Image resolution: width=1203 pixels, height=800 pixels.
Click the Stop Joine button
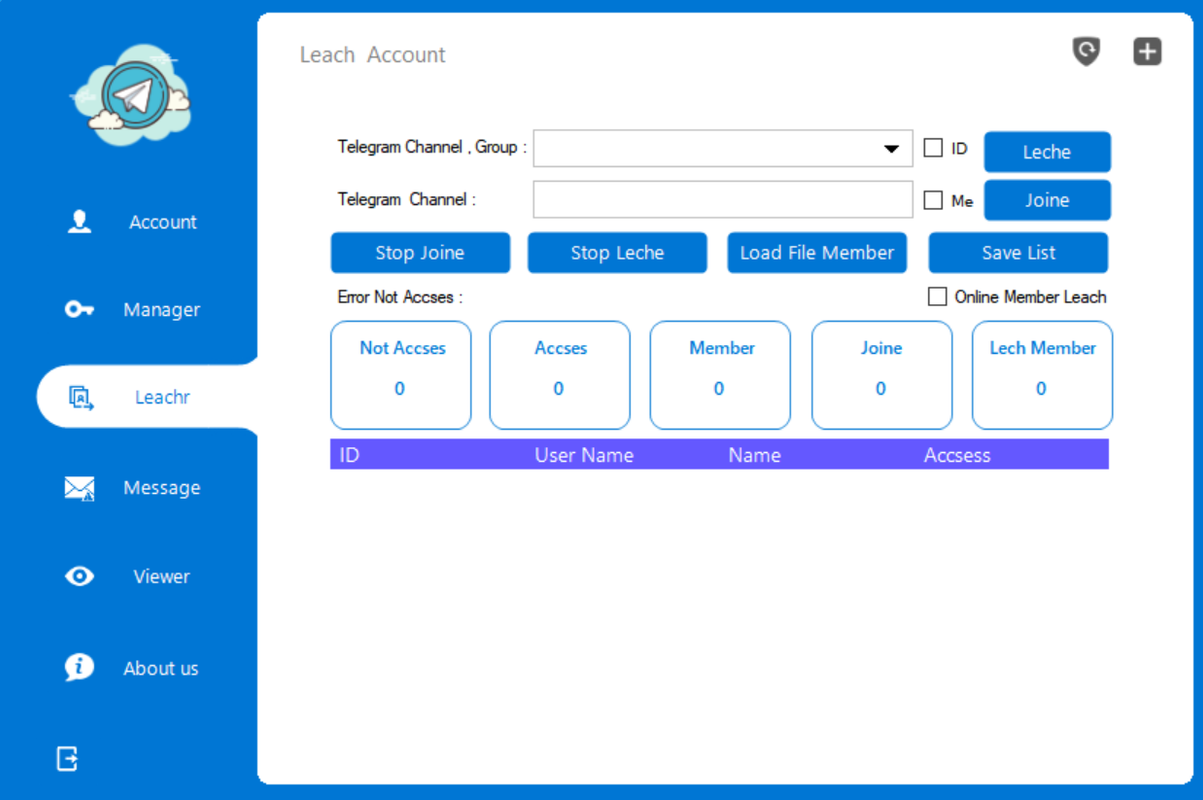click(420, 253)
